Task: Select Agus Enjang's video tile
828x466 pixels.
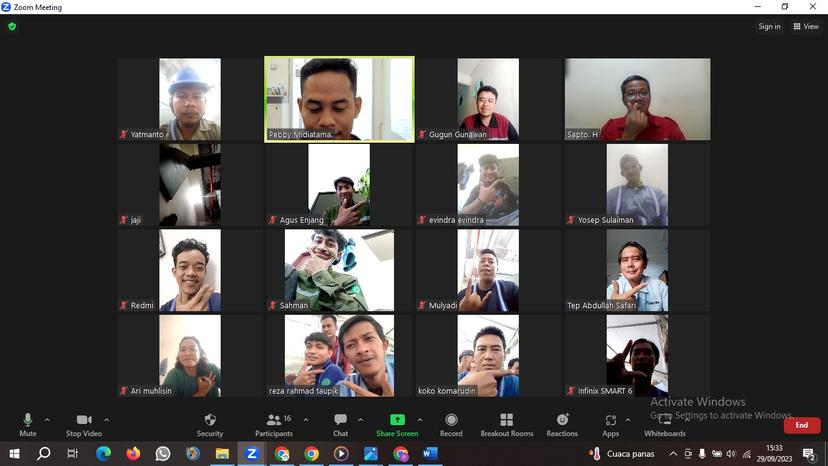Action: (x=339, y=185)
